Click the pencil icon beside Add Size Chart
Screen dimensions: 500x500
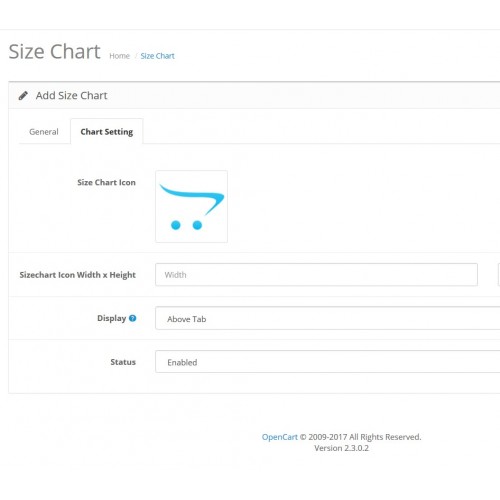tap(23, 96)
